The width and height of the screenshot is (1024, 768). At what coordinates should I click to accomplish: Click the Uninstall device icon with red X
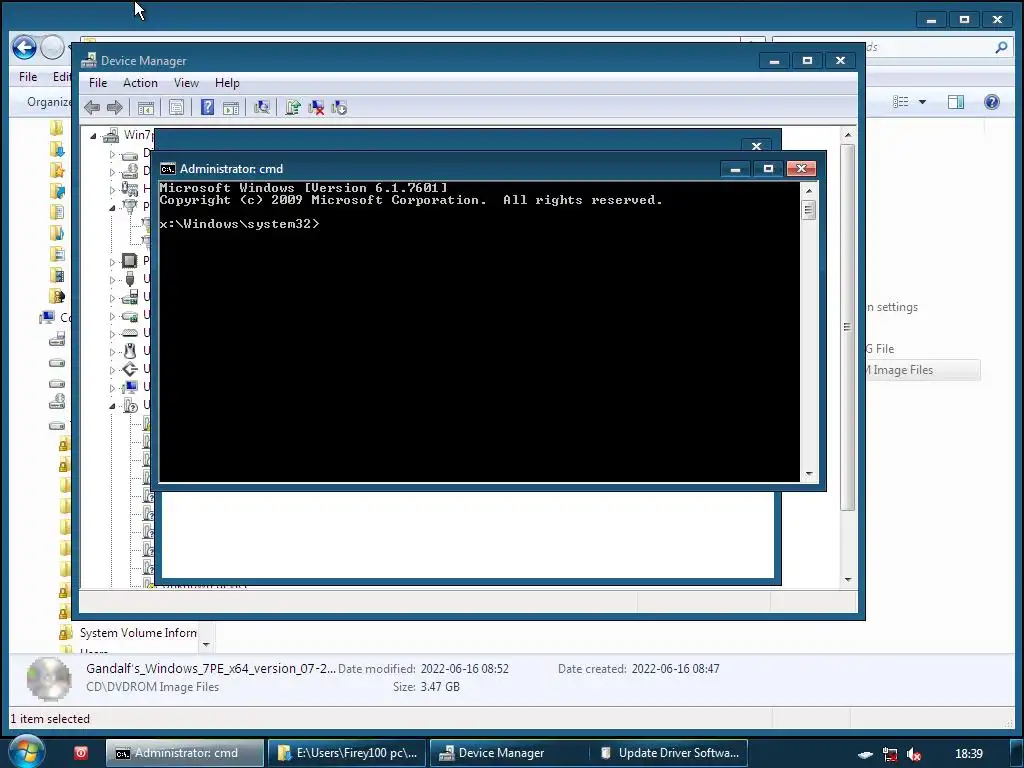point(316,108)
